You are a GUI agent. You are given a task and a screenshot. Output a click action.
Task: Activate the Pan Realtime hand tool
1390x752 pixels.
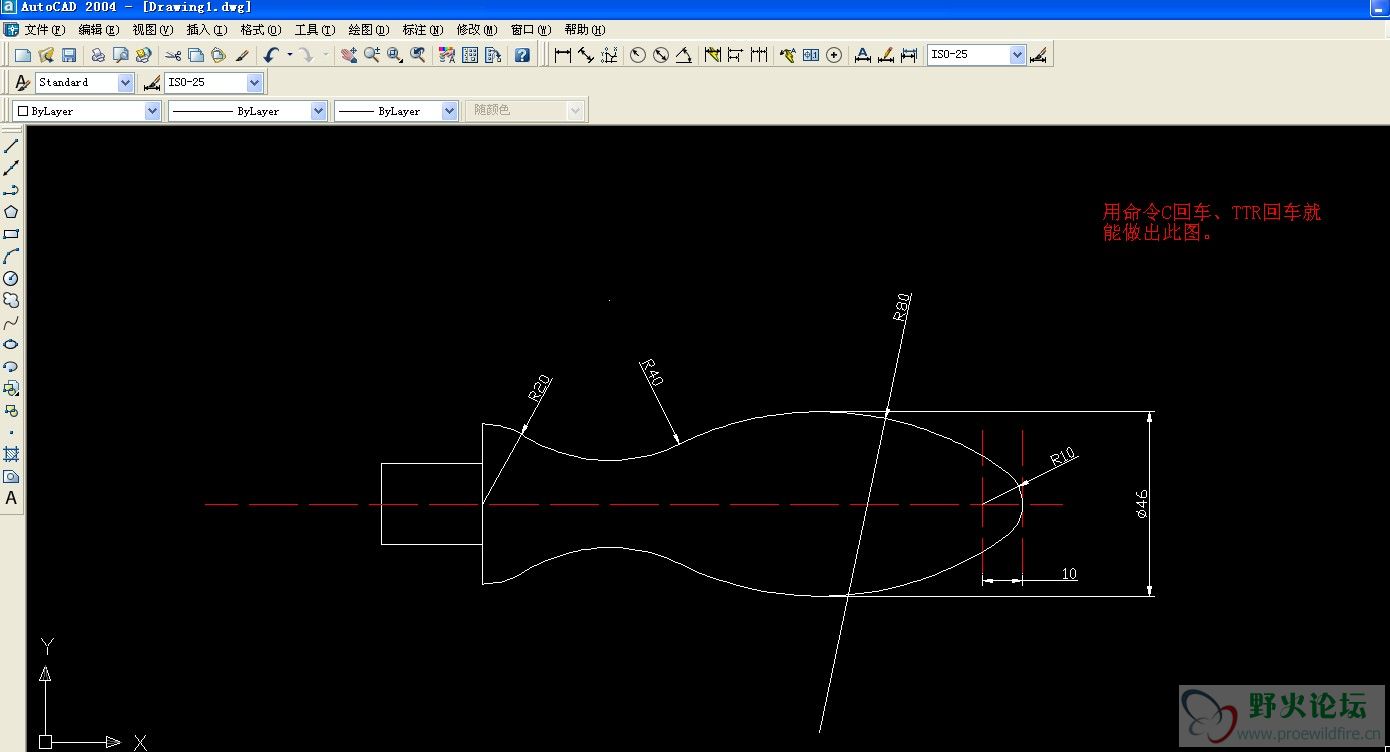[348, 55]
